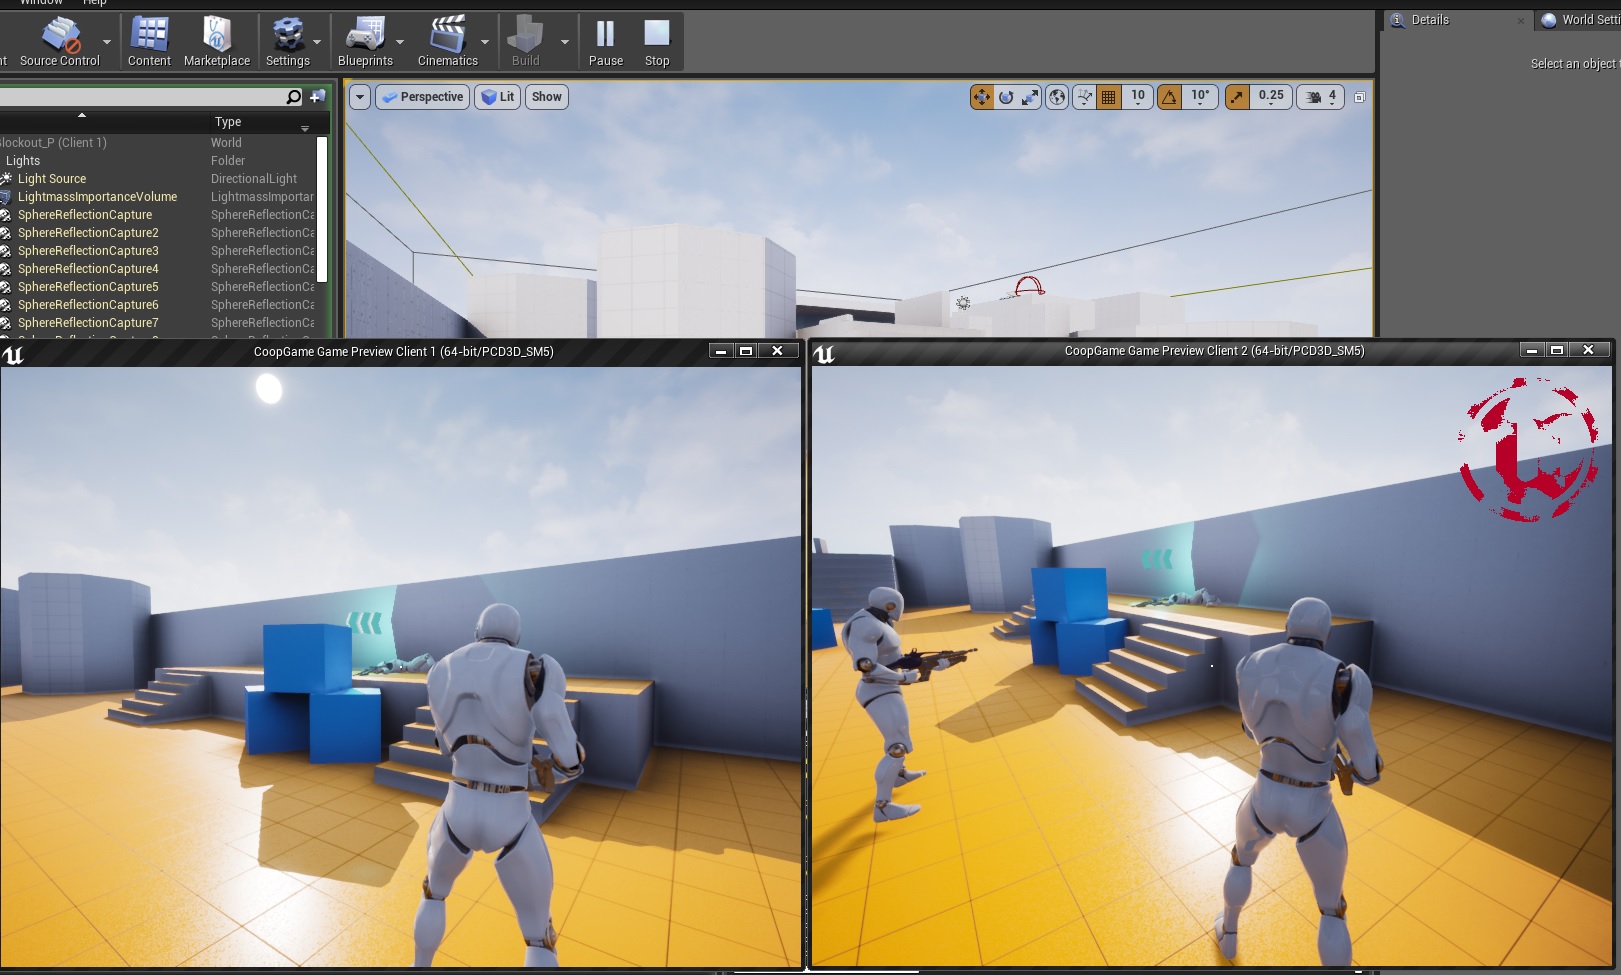The height and width of the screenshot is (975, 1621).
Task: Select SphereReflectionCapture2 in the outliner
Action: point(88,233)
